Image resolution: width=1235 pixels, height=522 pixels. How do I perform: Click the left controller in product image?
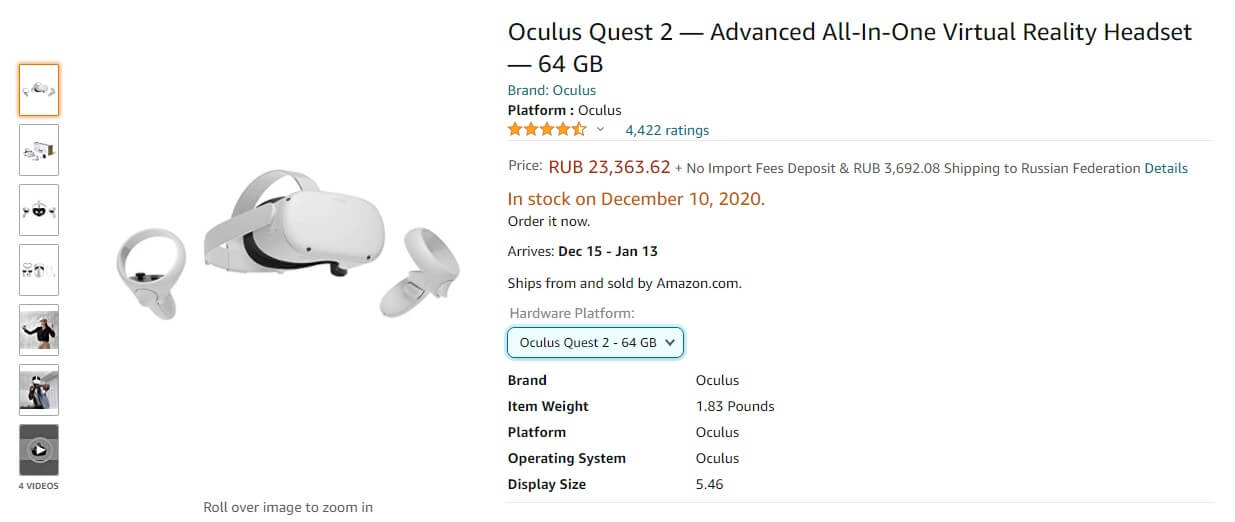(x=152, y=275)
